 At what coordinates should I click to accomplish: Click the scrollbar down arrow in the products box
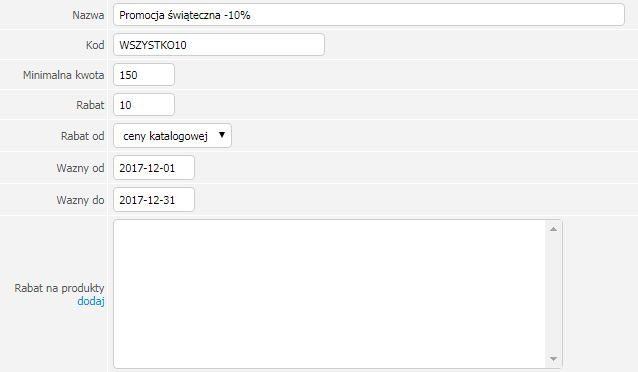pyautogui.click(x=553, y=359)
